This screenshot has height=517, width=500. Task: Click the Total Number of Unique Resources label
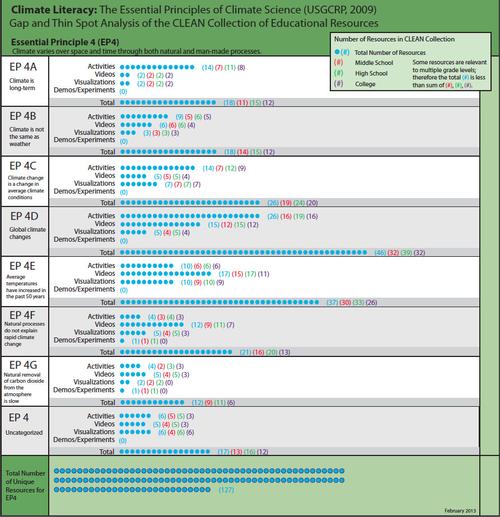(x=25, y=485)
